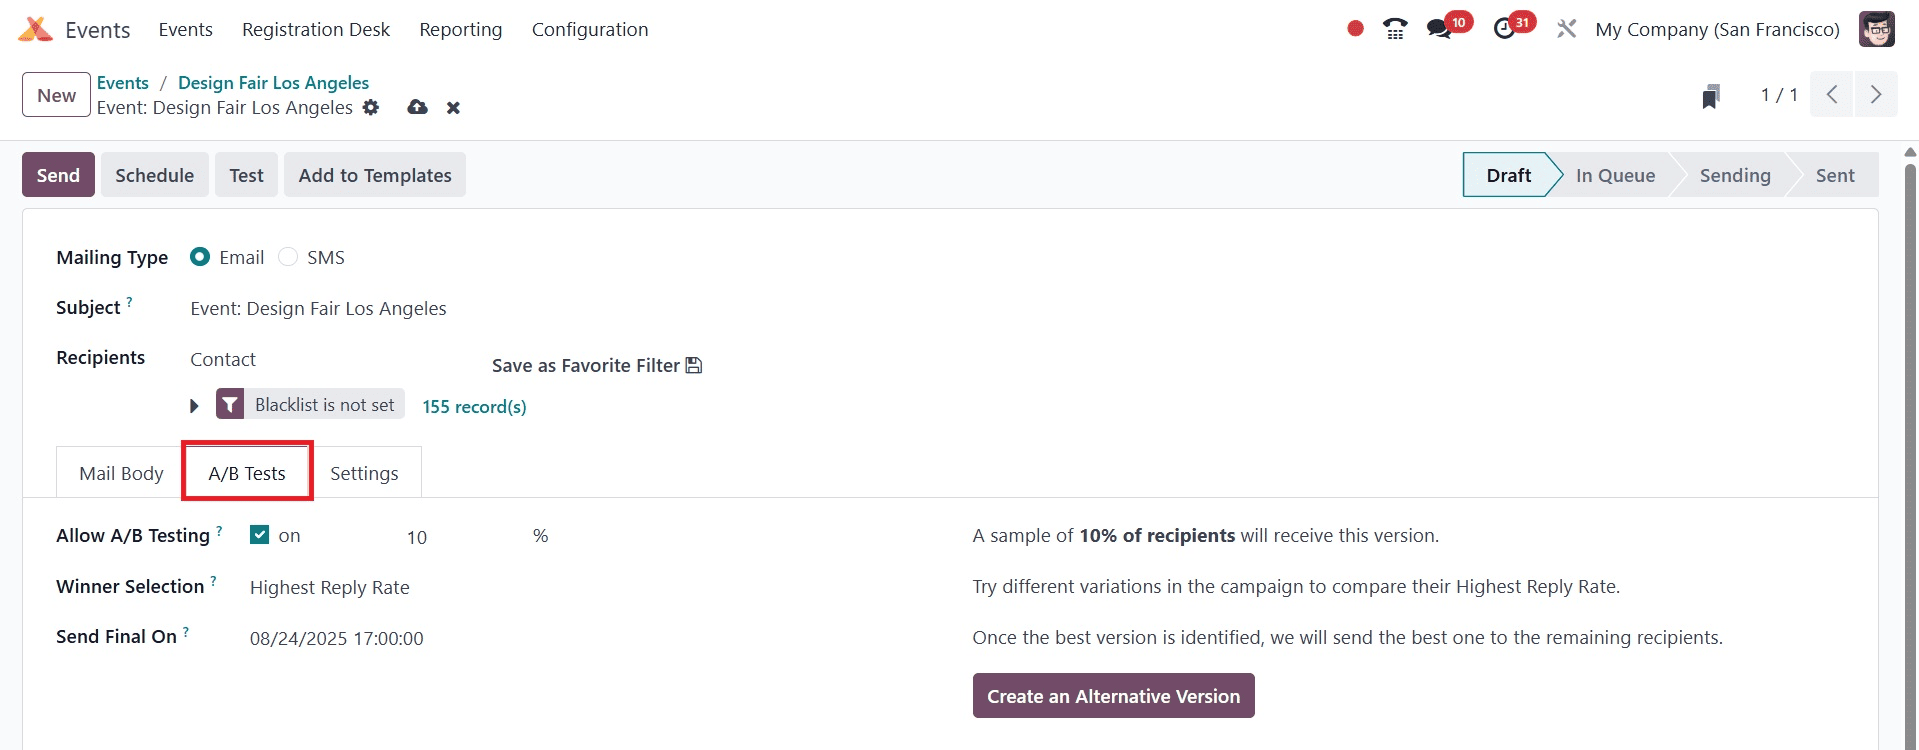
Task: Click Create an Alternative Version button
Action: click(x=1113, y=696)
